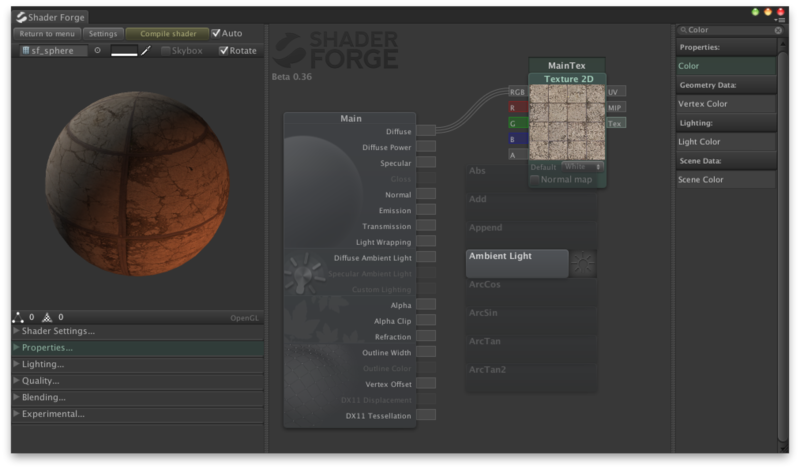800x469 pixels.
Task: Click the Normal input slot
Action: point(426,194)
